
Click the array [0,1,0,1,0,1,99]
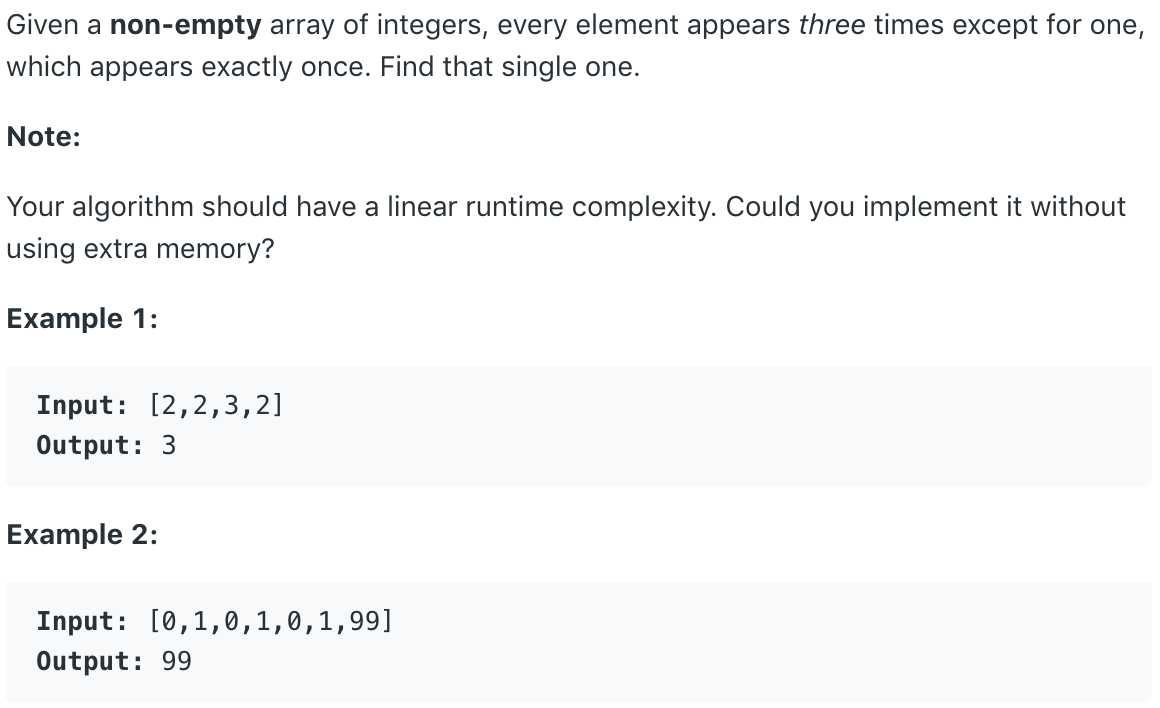pyautogui.click(x=271, y=621)
